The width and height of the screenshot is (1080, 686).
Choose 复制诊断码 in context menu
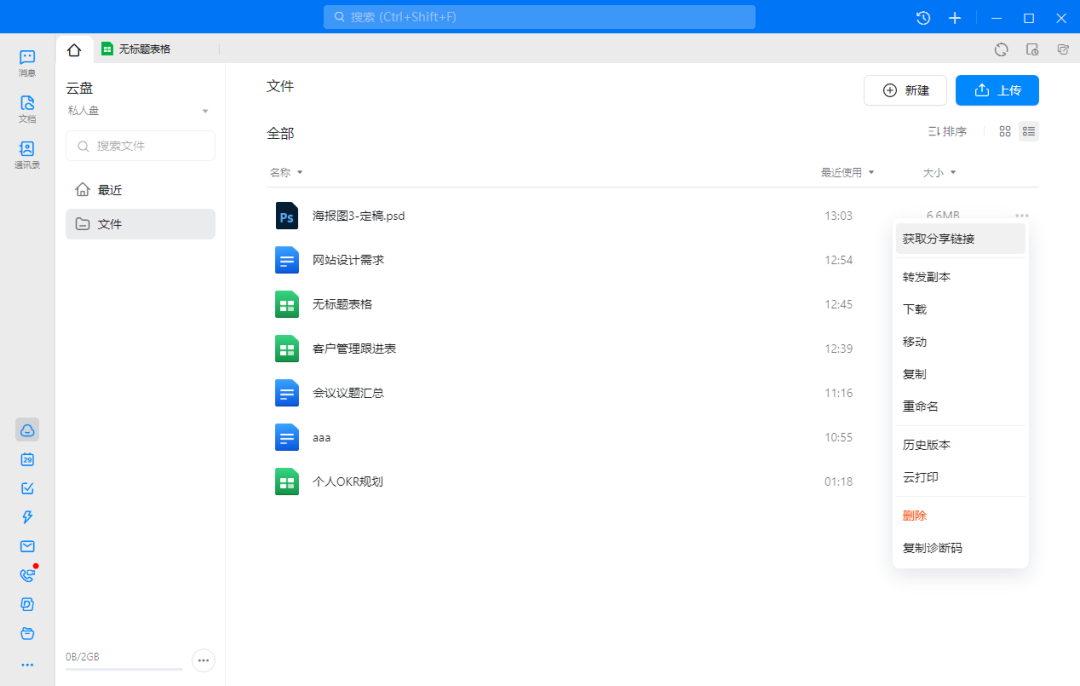(960, 548)
